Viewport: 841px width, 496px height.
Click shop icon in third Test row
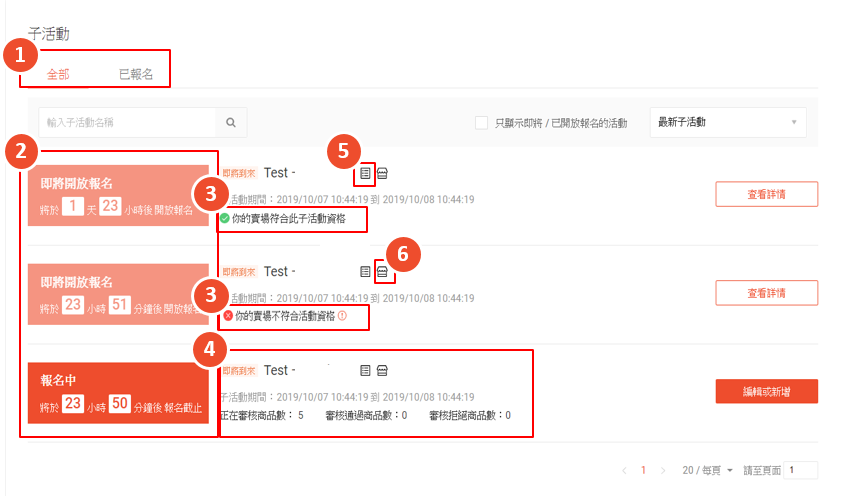tap(383, 370)
